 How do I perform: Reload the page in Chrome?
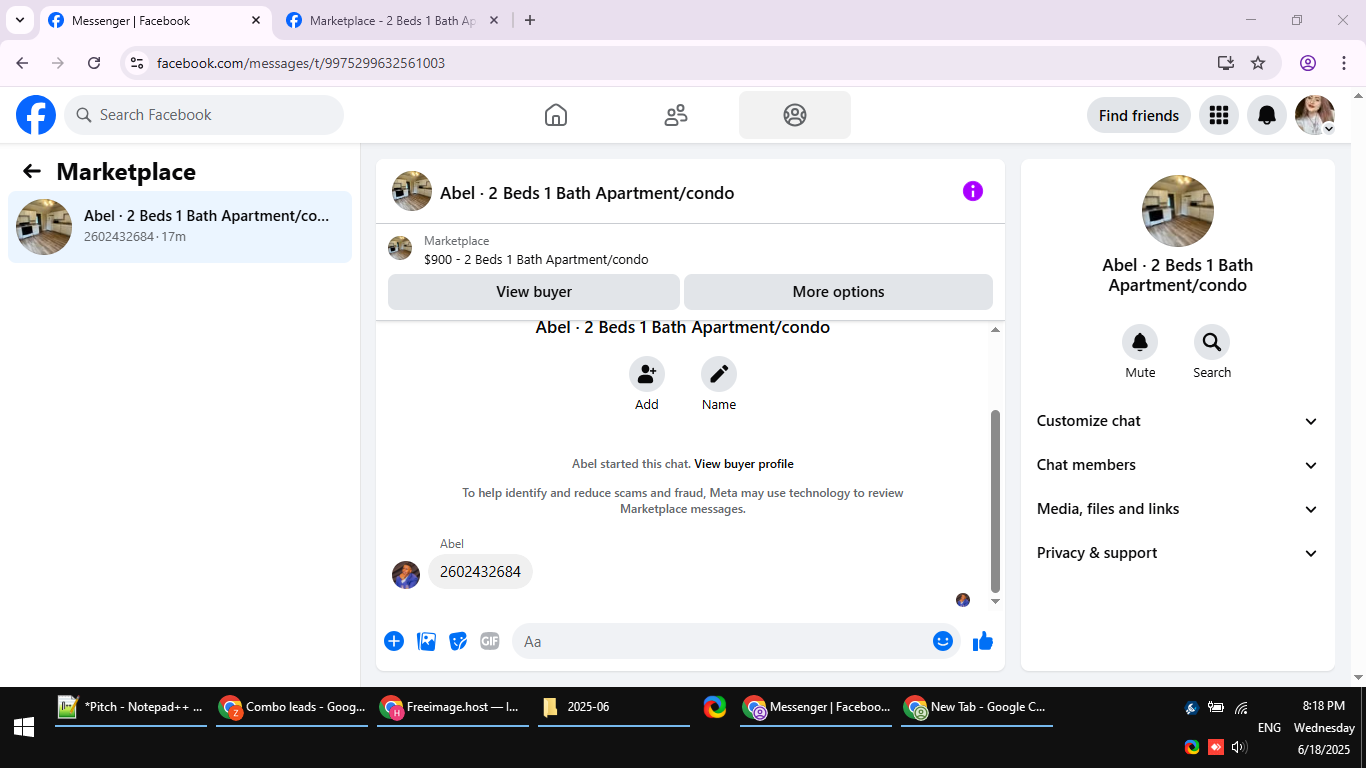pos(94,63)
